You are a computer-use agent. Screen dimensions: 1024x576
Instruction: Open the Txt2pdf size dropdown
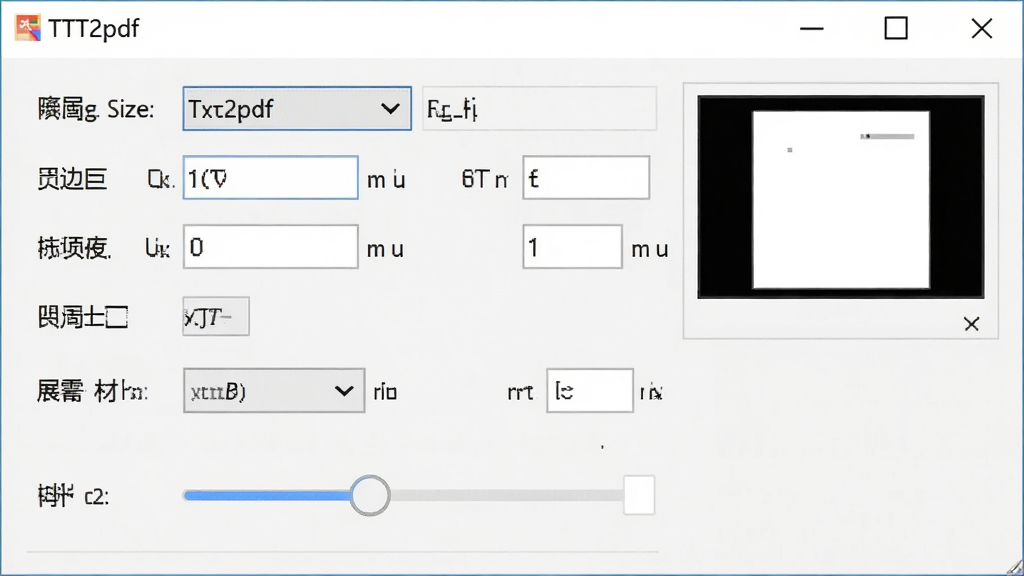click(297, 108)
